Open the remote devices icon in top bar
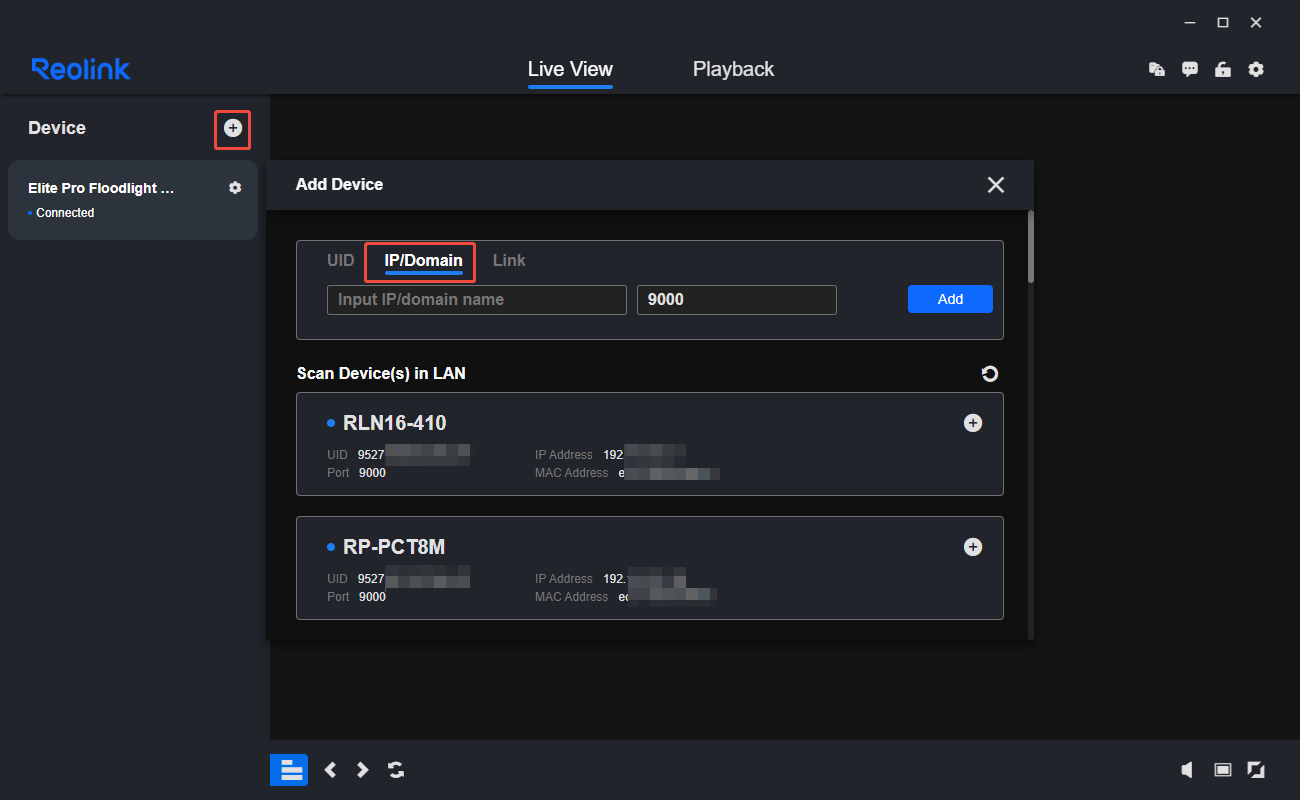1300x800 pixels. [x=1156, y=69]
